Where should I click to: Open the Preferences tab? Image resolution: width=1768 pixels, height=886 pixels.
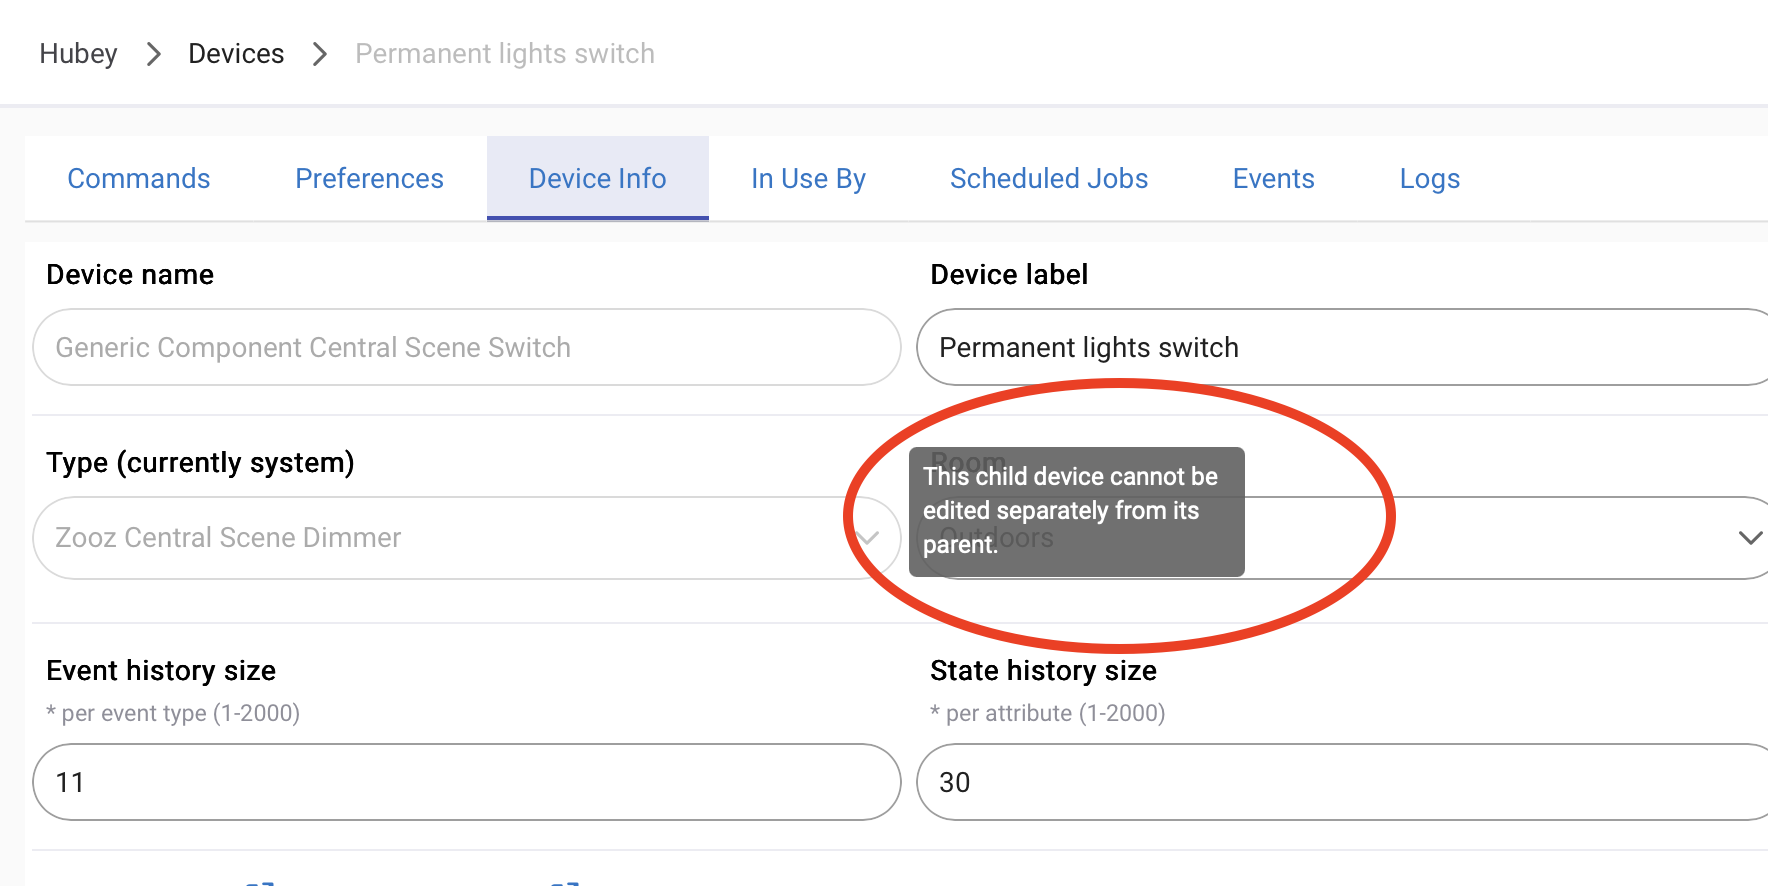369,179
